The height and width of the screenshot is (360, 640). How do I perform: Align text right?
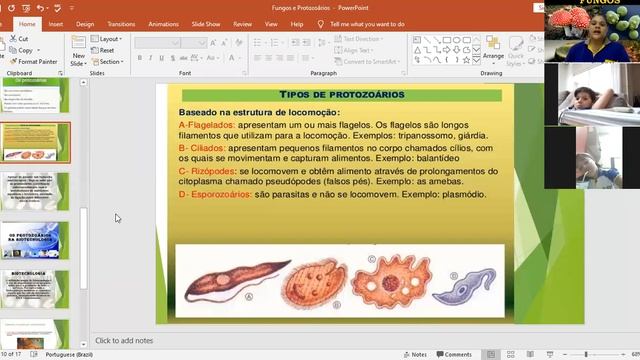point(280,58)
